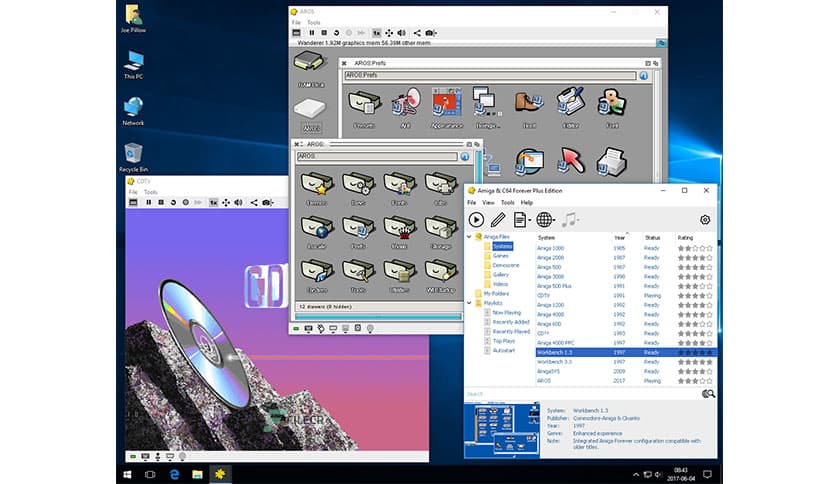836x484 pixels.
Task: Click the volume icon in CDTV window toolbar
Action: point(238,203)
